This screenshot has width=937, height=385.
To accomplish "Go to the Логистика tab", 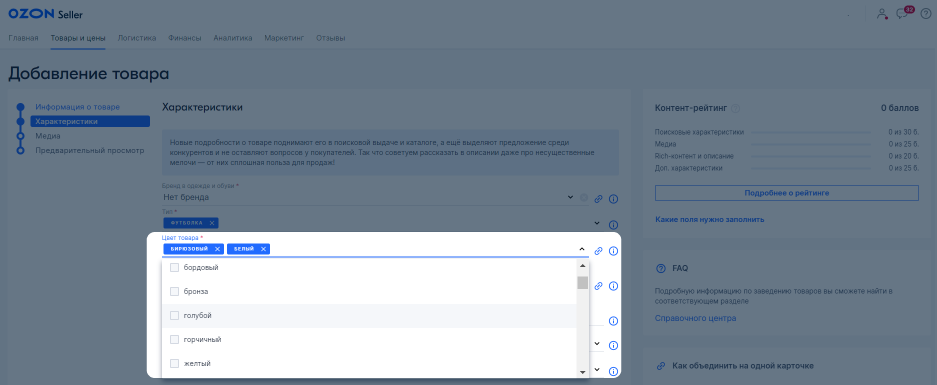I will 137,38.
